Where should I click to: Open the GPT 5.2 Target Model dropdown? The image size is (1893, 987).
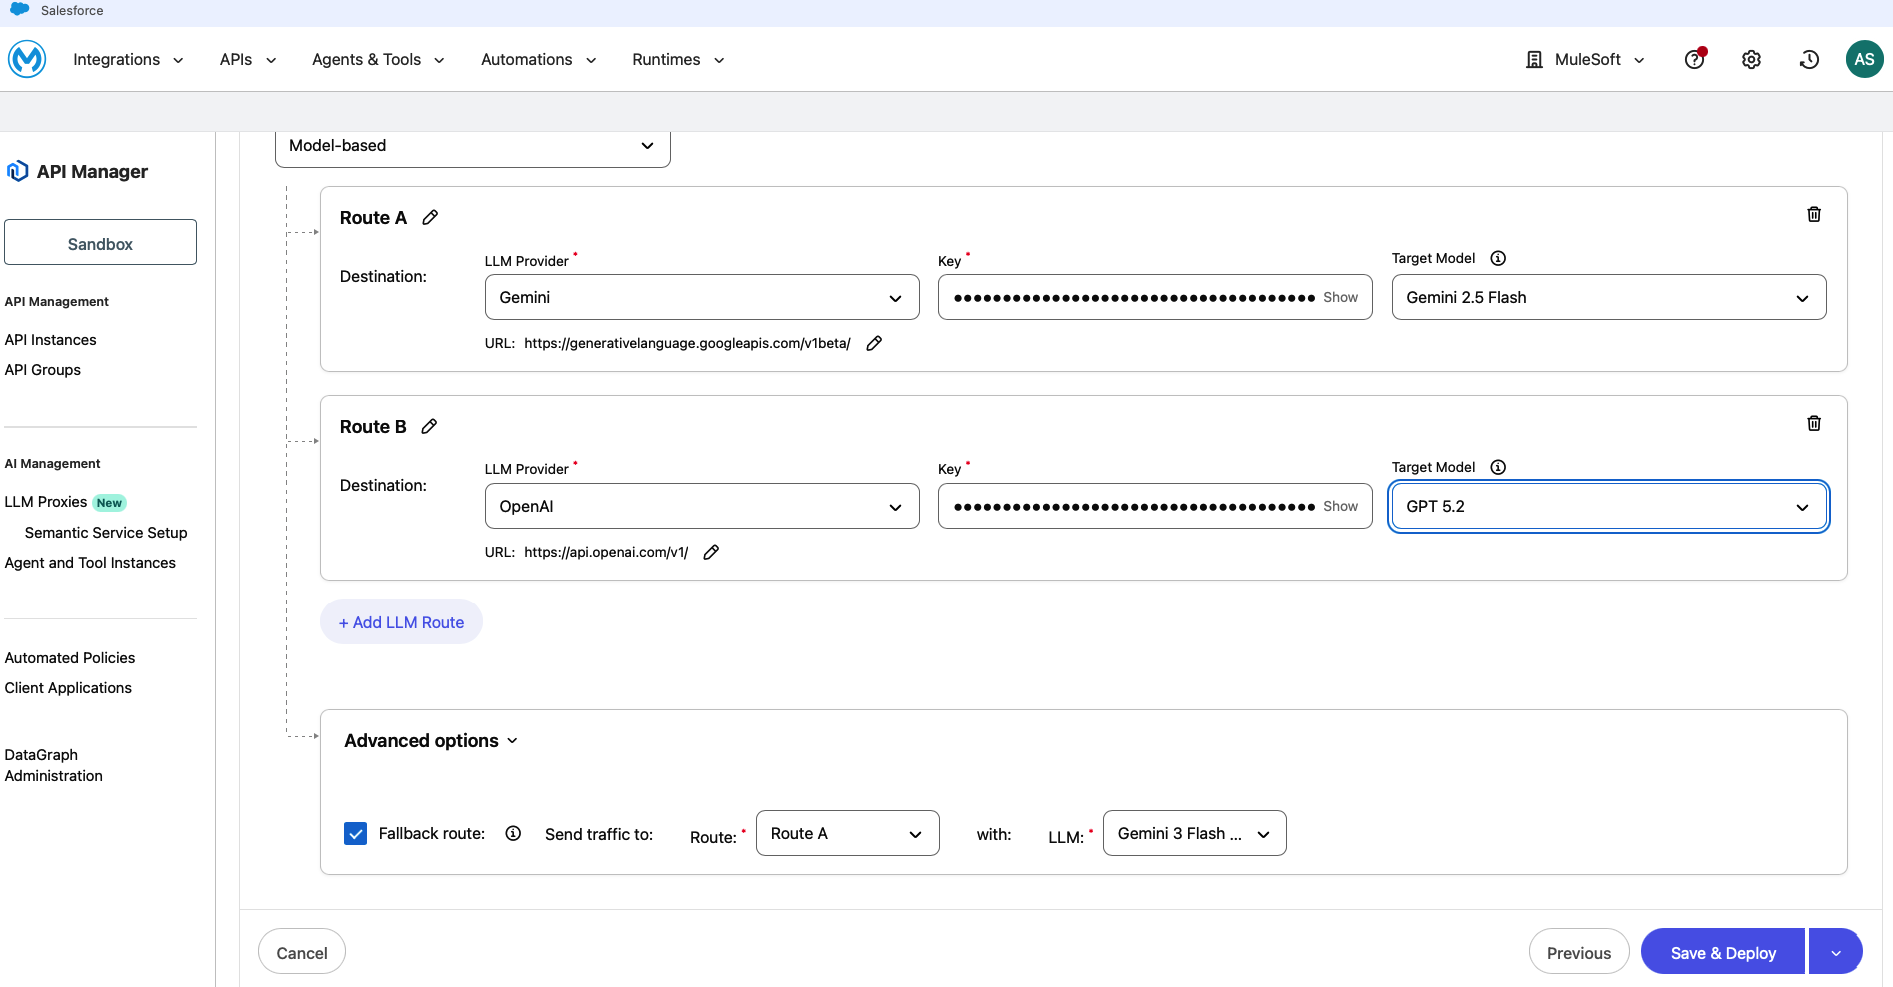[1608, 507]
